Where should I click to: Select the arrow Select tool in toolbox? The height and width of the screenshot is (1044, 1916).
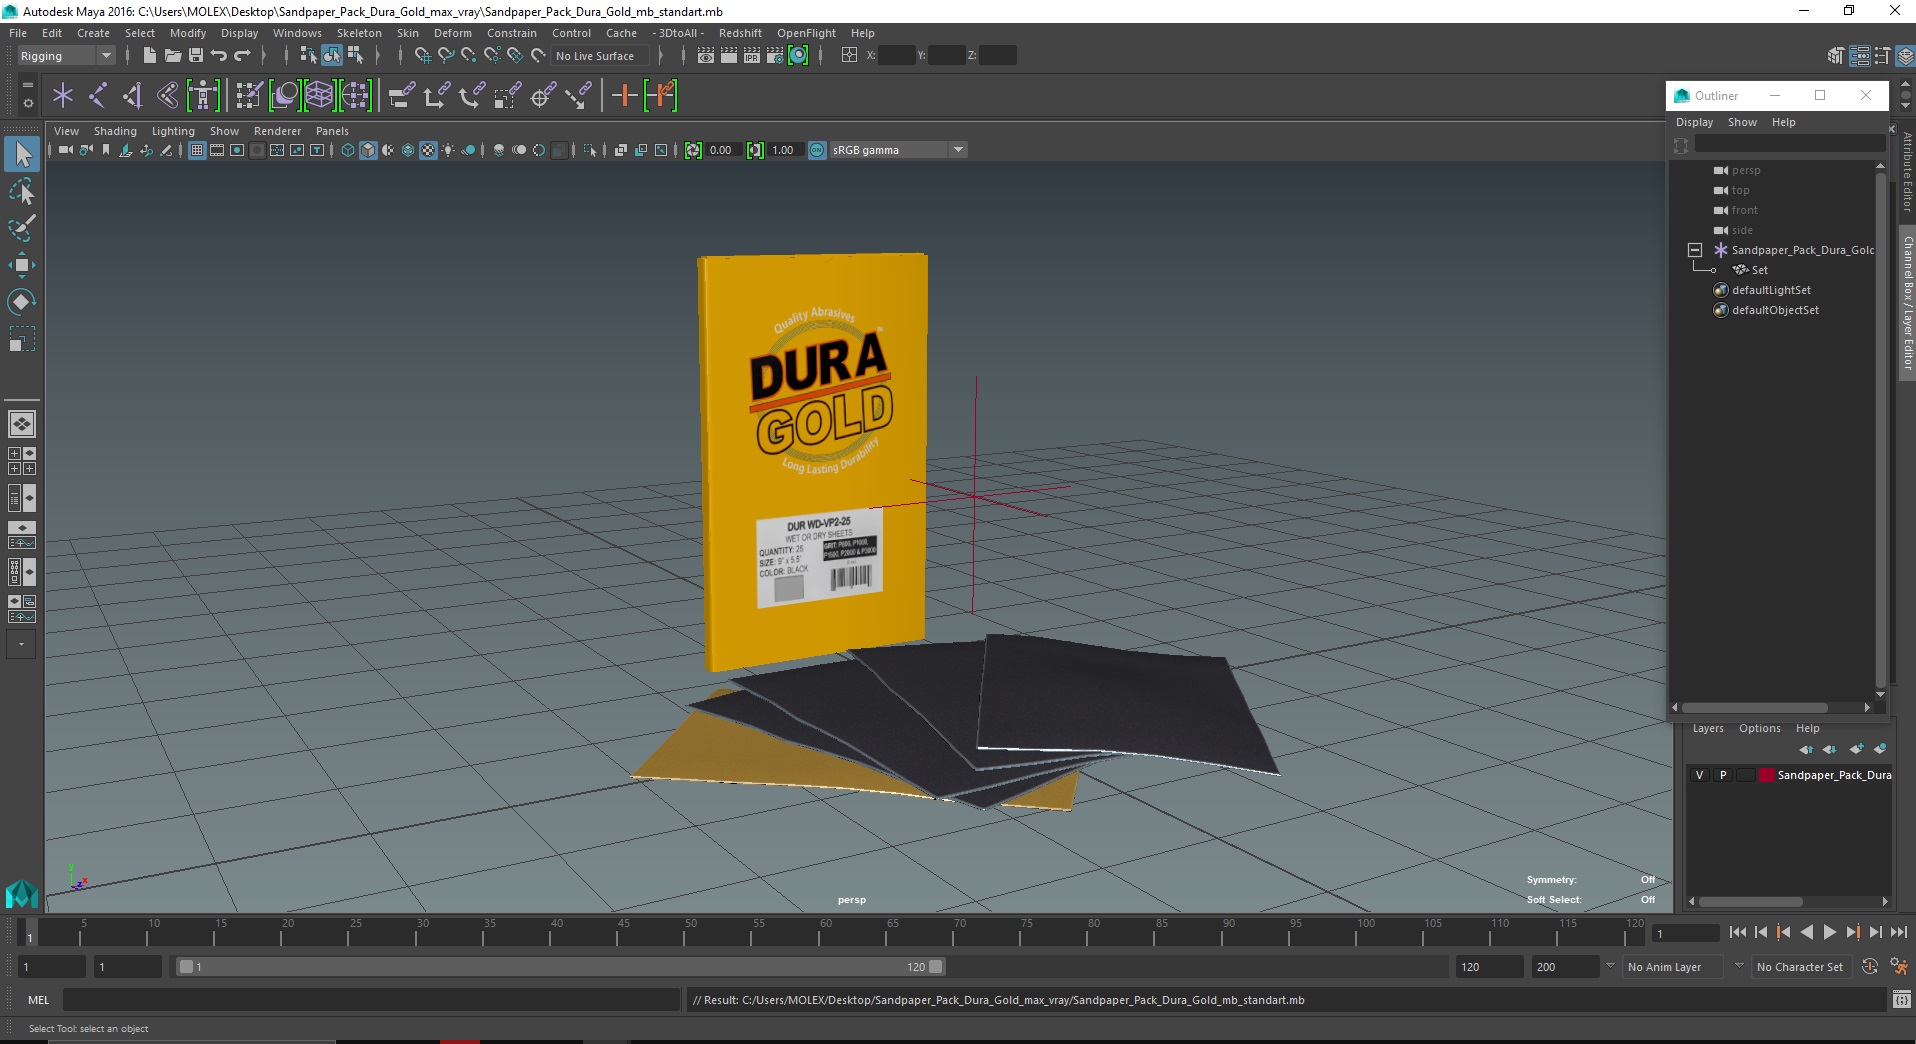point(22,154)
